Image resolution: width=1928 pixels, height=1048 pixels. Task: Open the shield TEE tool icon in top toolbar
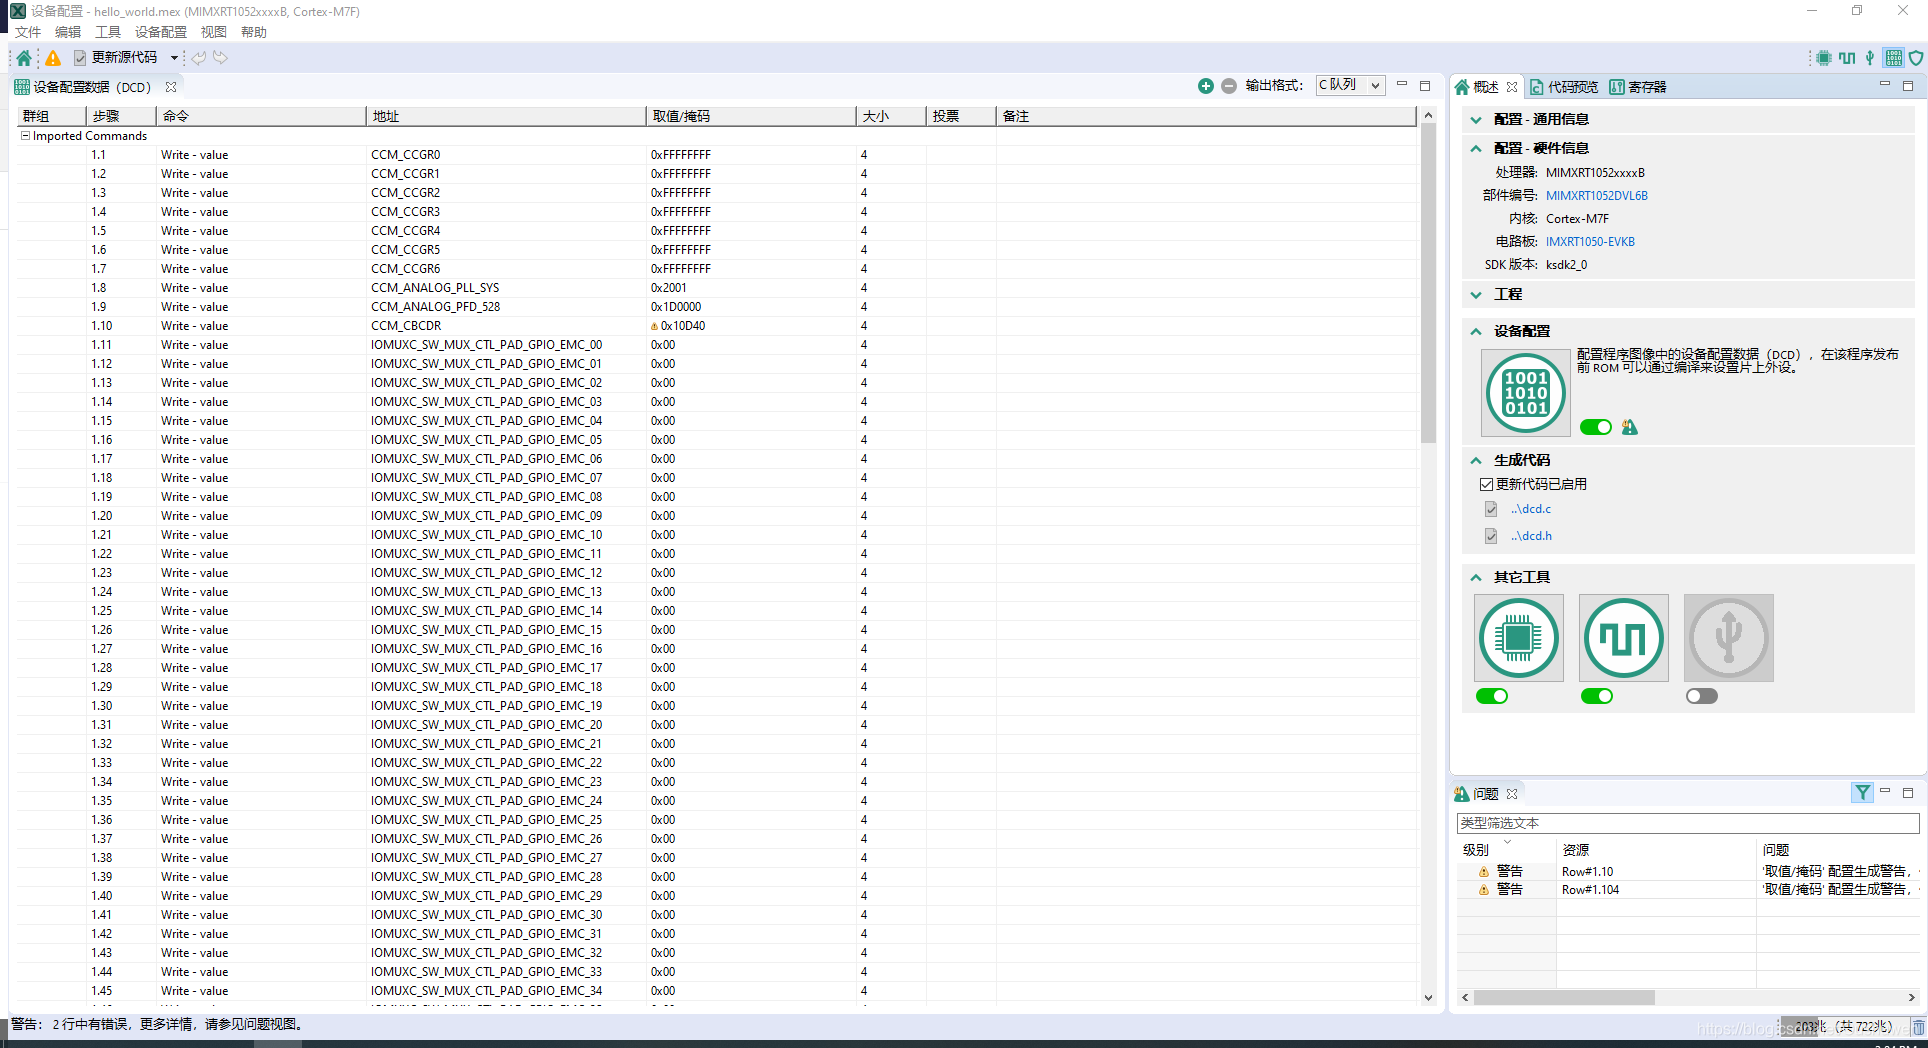(1916, 58)
